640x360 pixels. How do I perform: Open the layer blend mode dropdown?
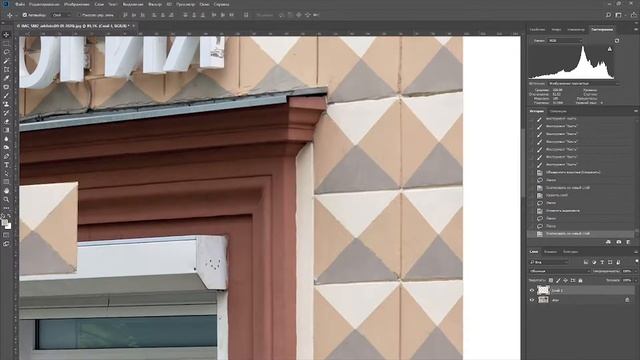560,271
